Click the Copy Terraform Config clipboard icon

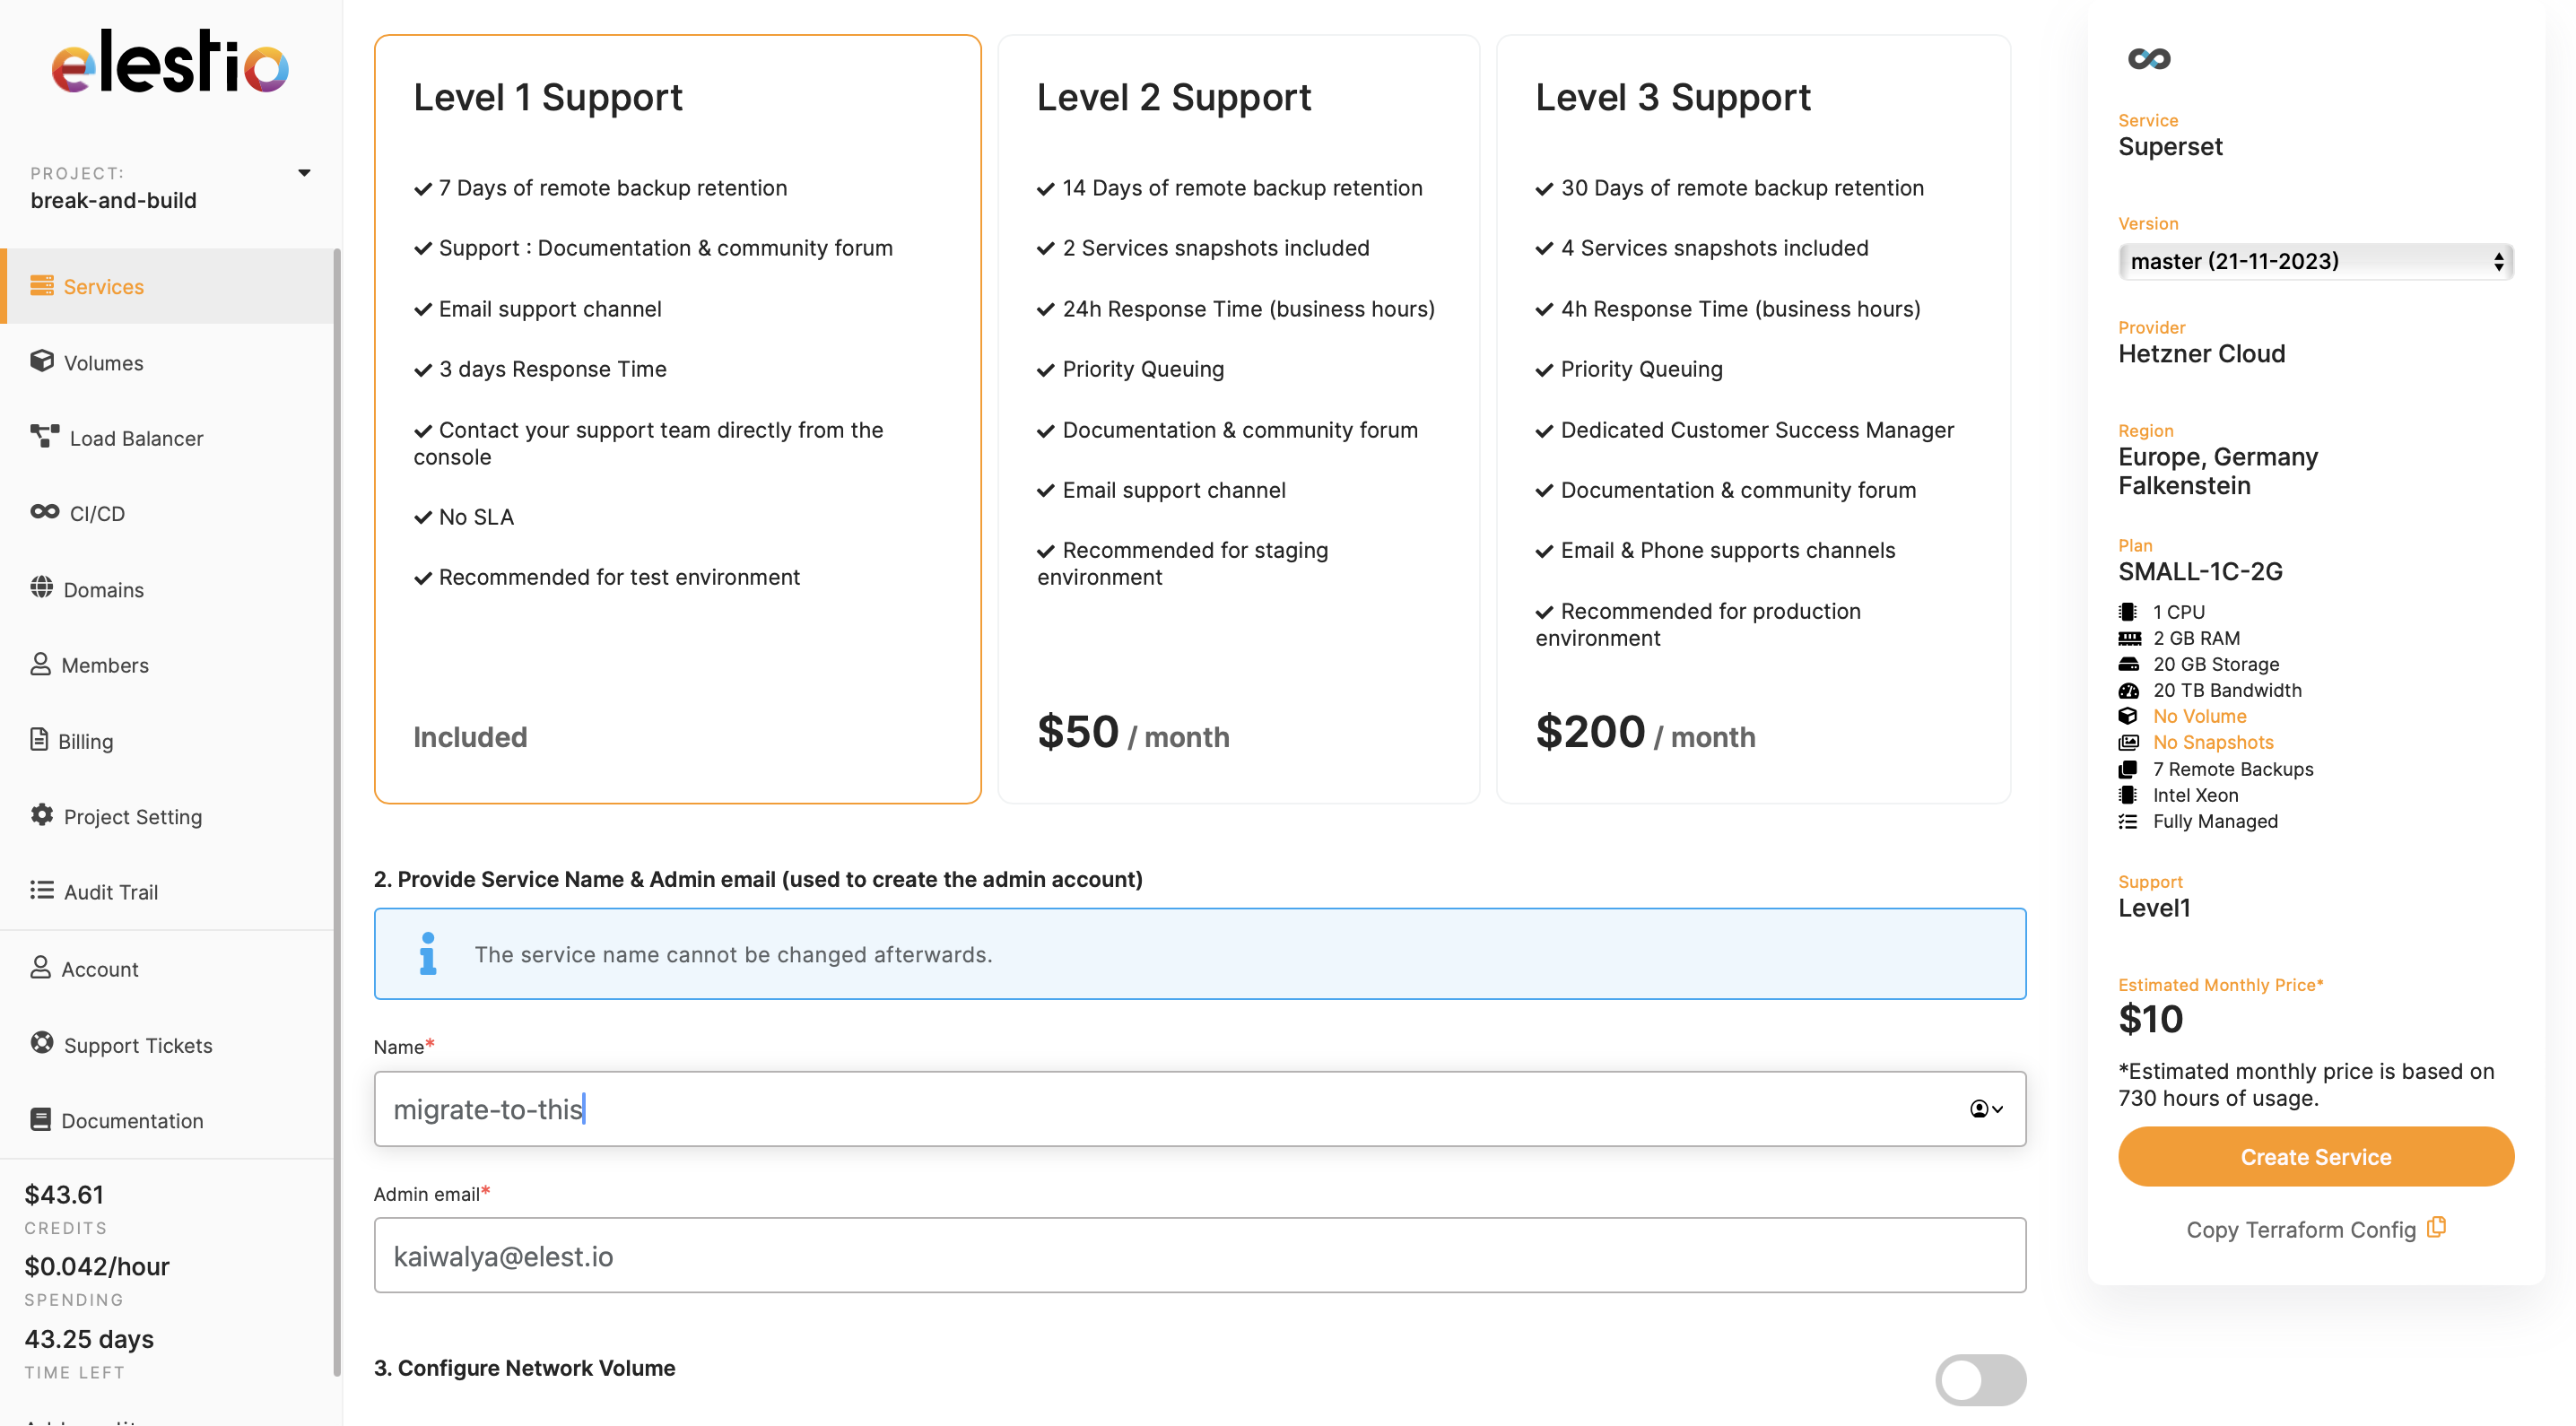pos(2437,1227)
